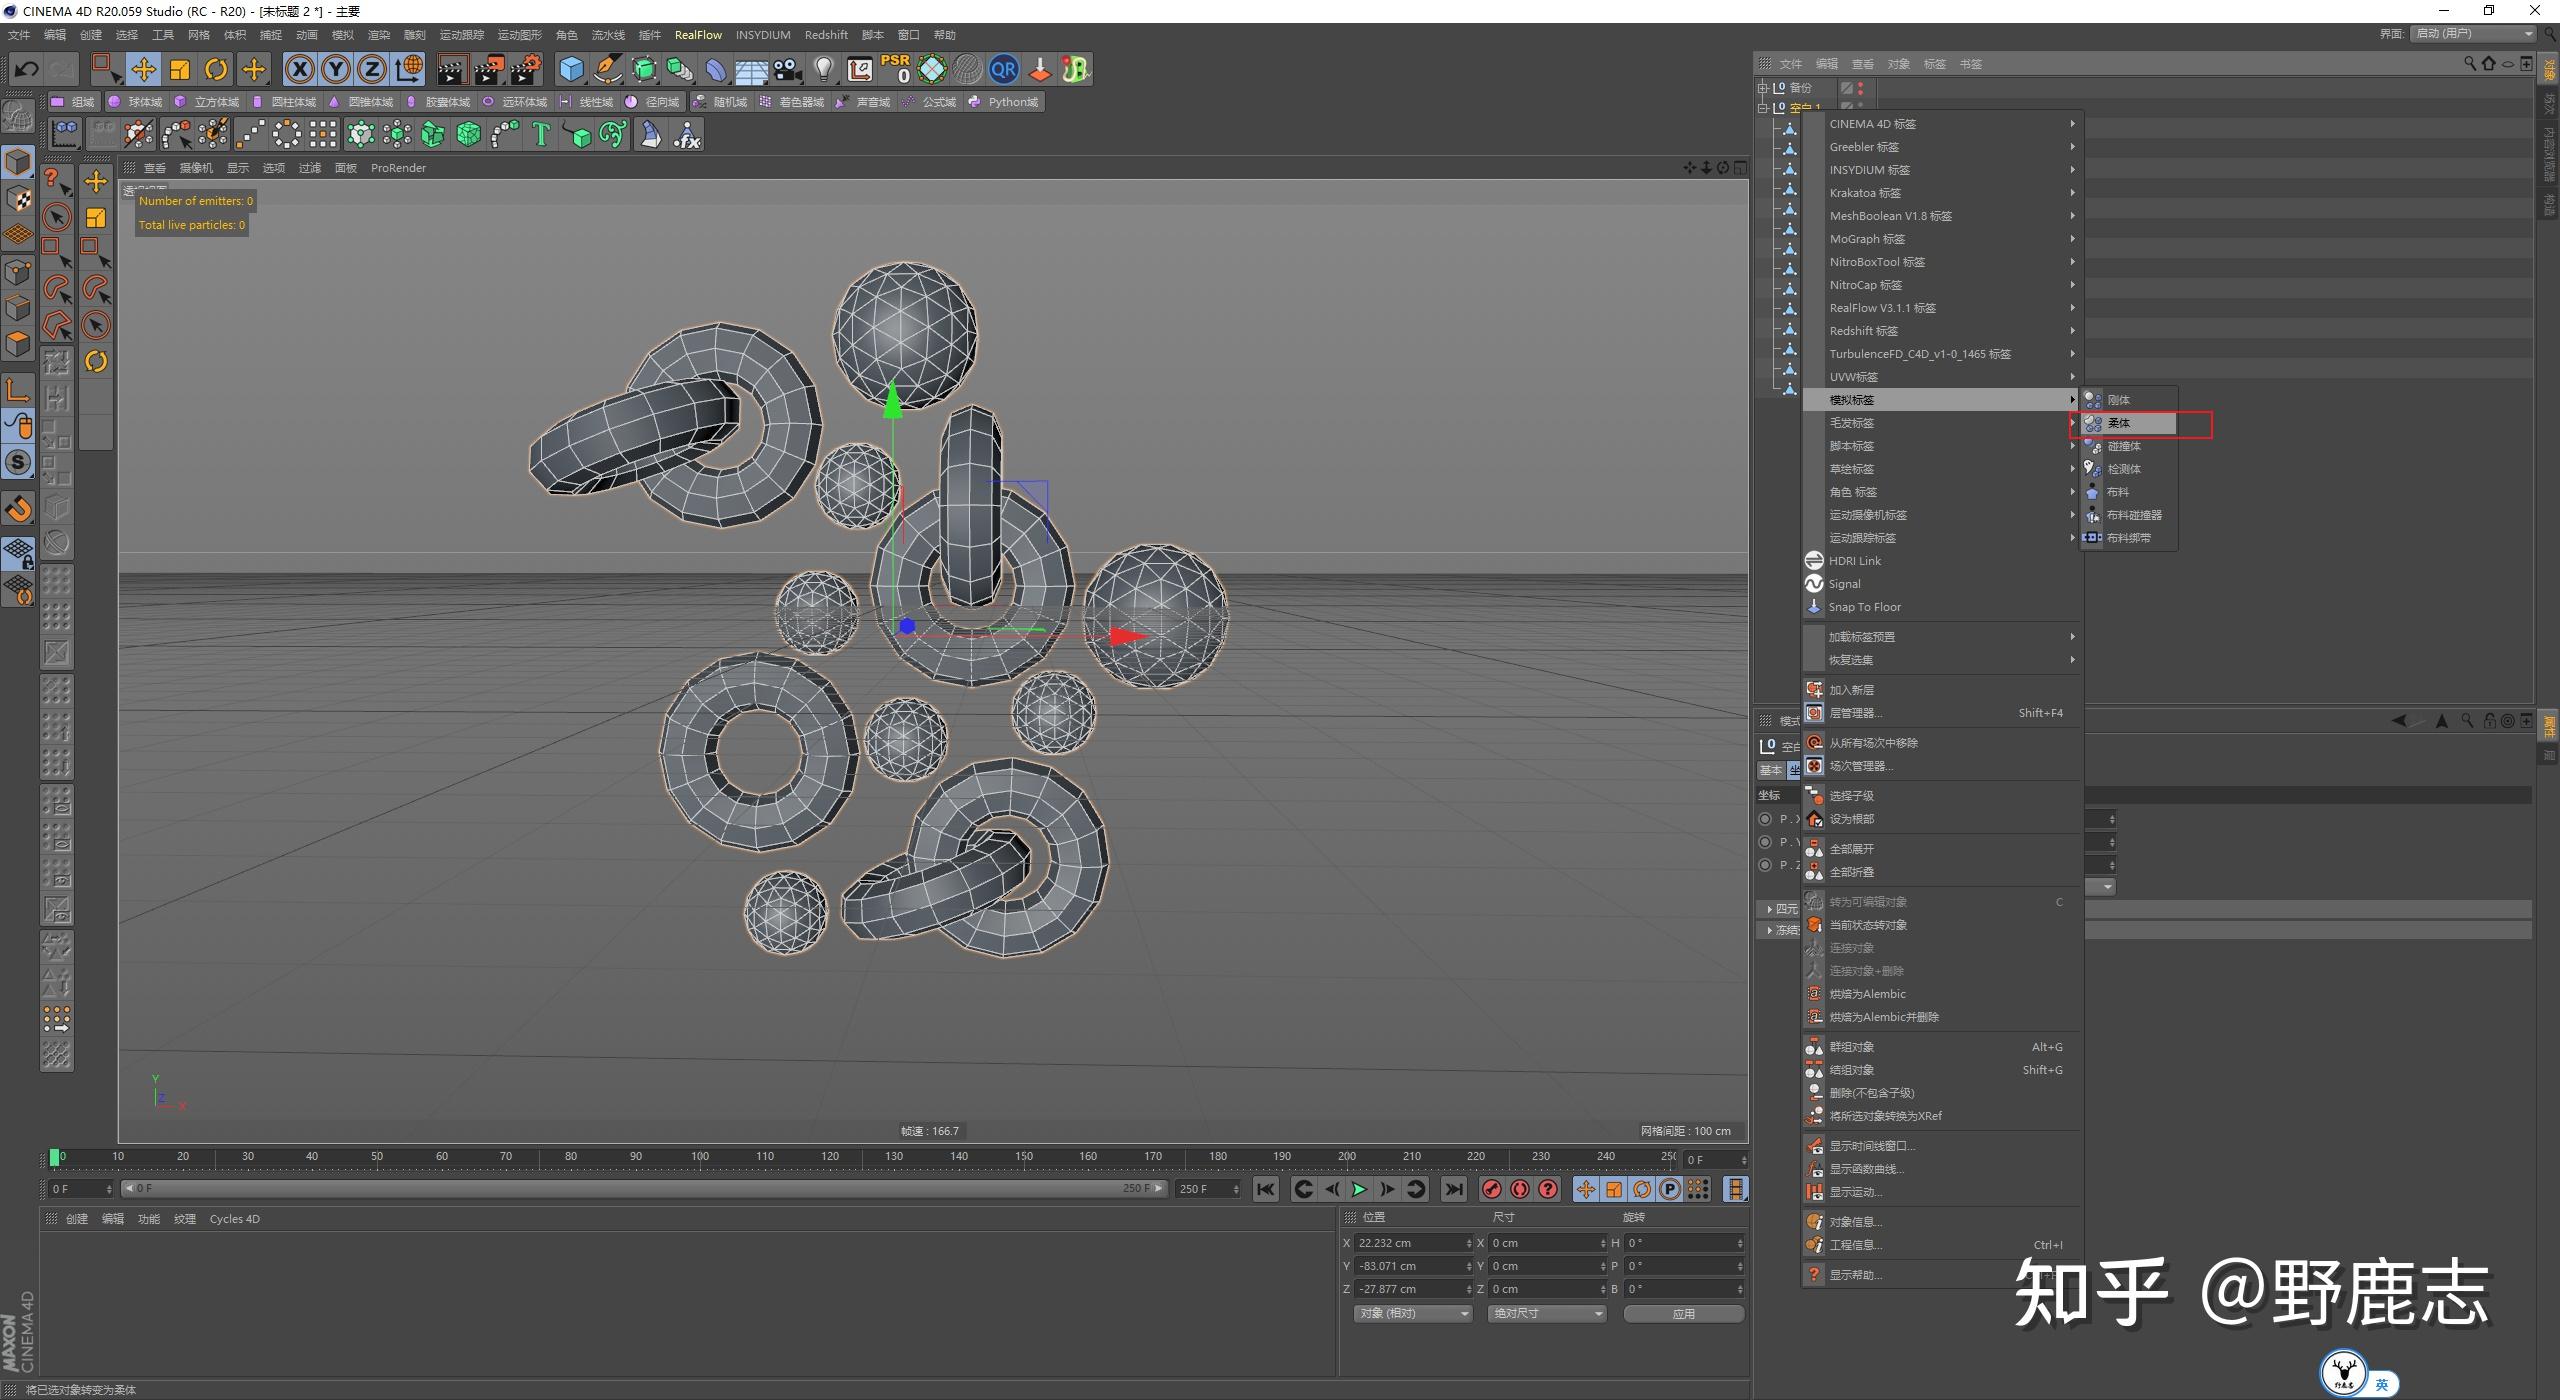Toggle position keyframe recording

point(1586,1189)
